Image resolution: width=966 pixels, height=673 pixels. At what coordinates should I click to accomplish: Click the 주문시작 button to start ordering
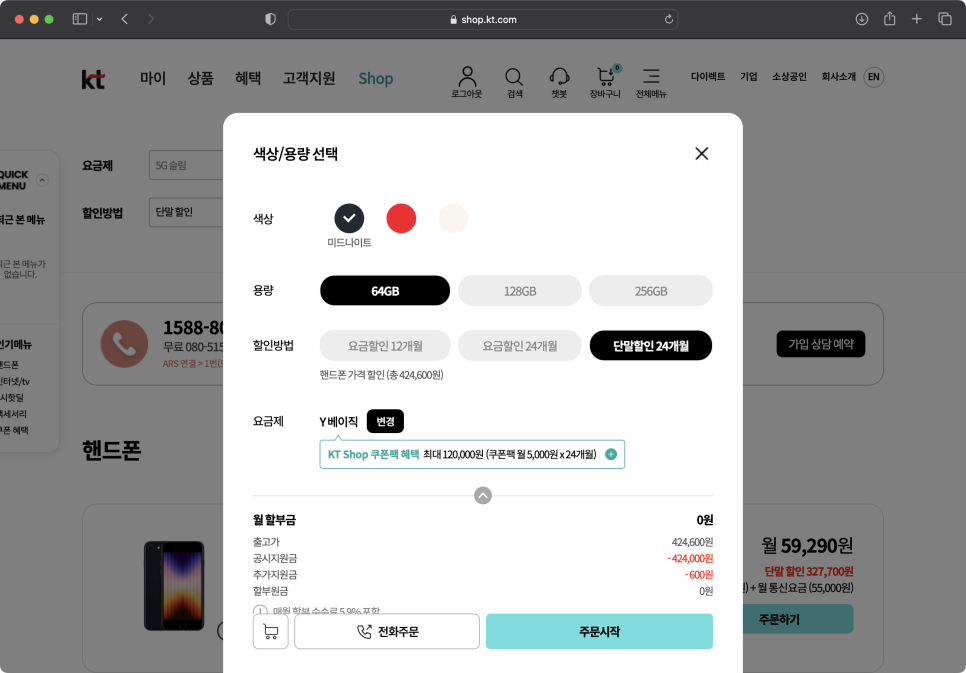coord(598,631)
